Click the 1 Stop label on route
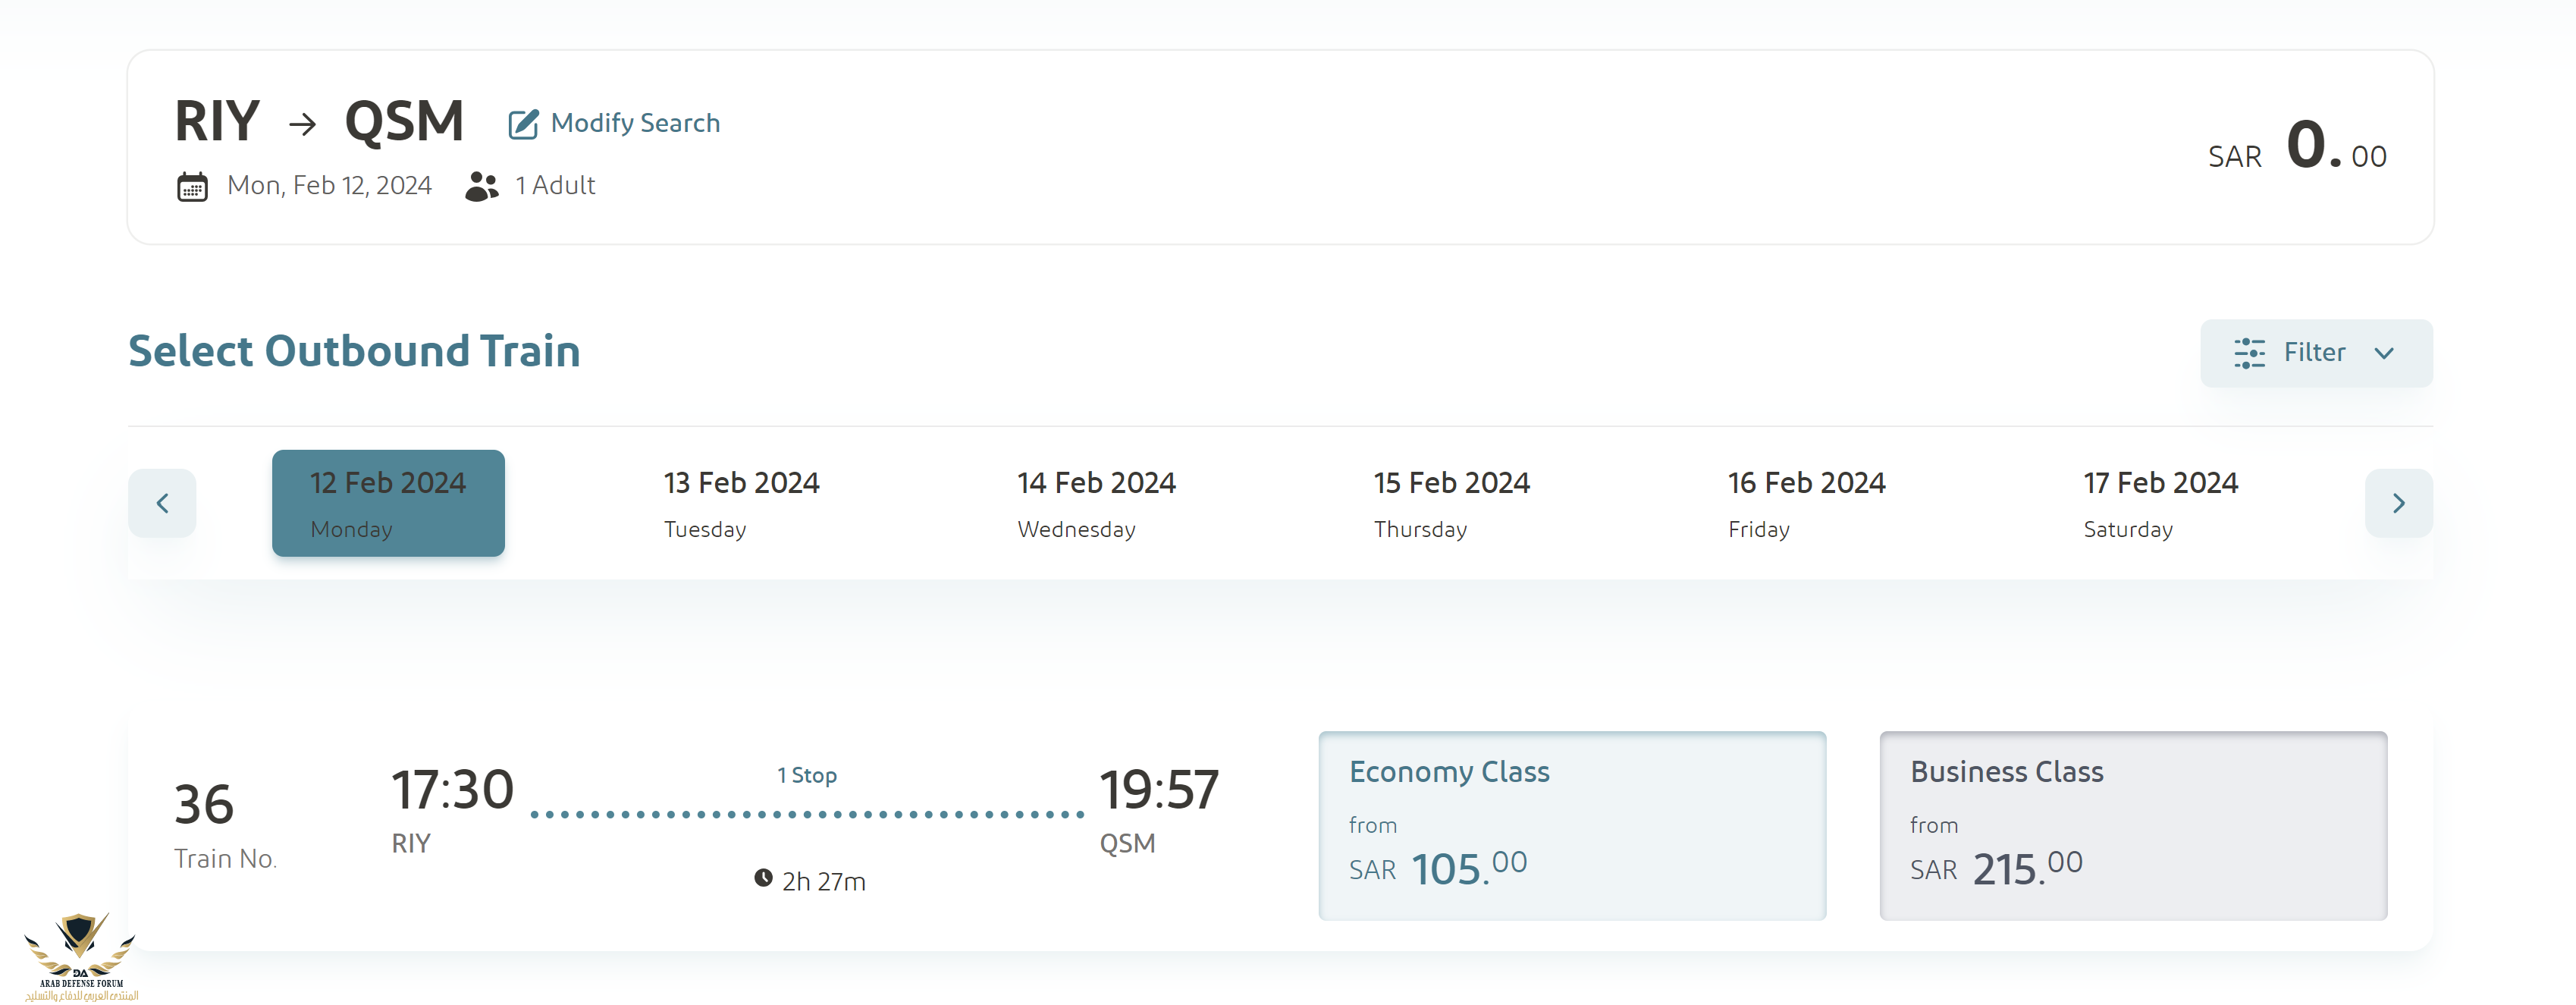2576x1005 pixels. [x=807, y=775]
